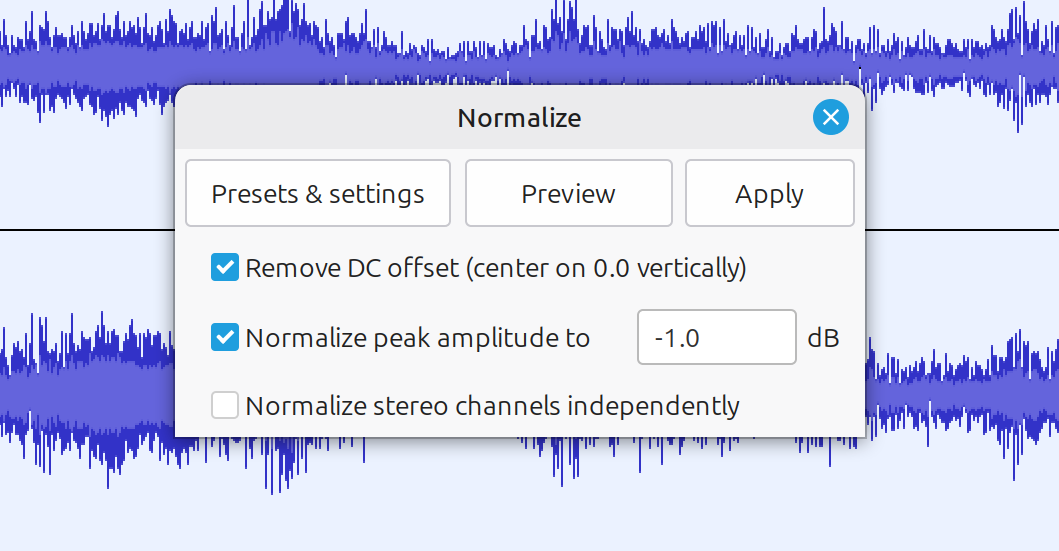
Task: Apply the Normalize effect
Action: click(769, 193)
